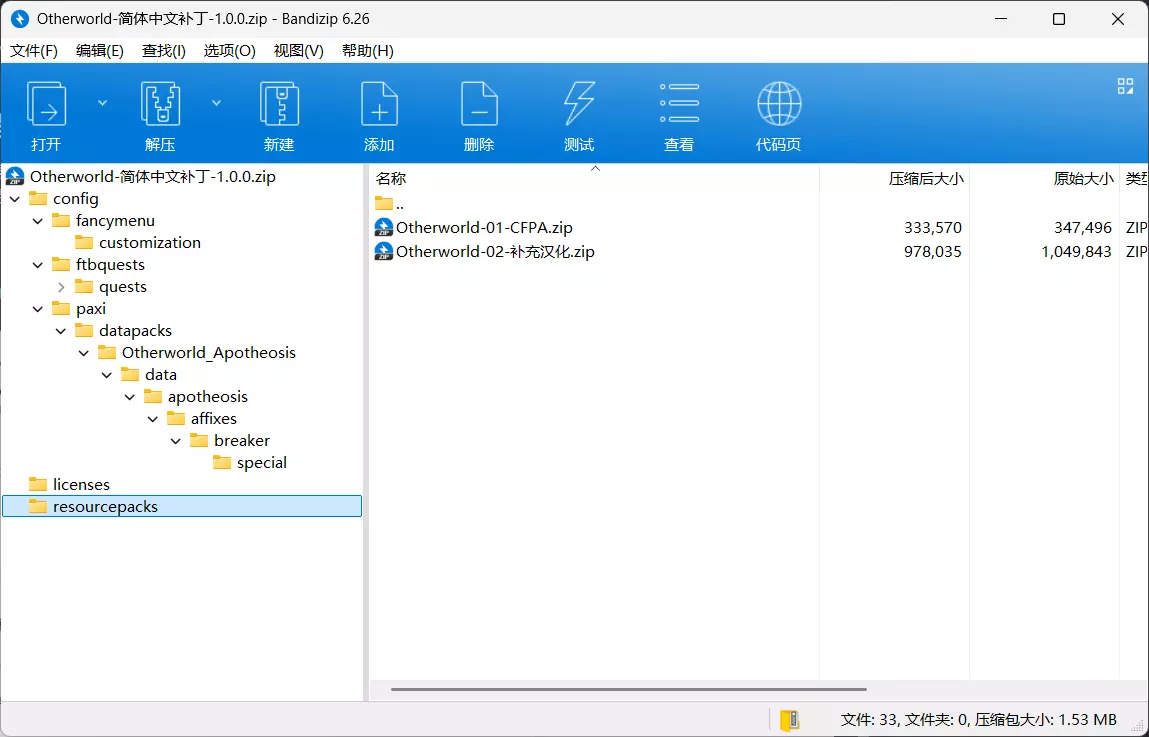
Task: Open the dropdown arrow next to 打开
Action: coord(103,103)
